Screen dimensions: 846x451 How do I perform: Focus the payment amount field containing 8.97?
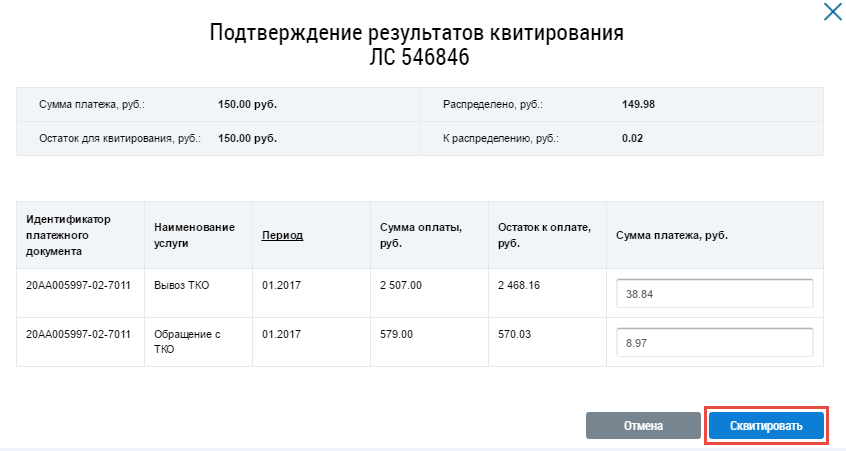pyautogui.click(x=714, y=342)
